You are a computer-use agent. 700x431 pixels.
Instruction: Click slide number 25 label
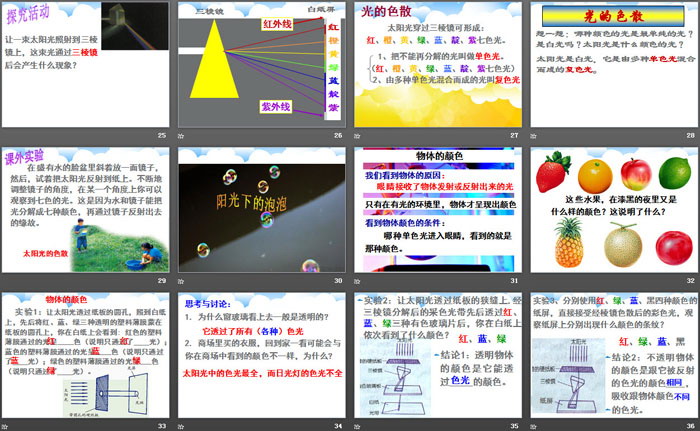pyautogui.click(x=162, y=135)
